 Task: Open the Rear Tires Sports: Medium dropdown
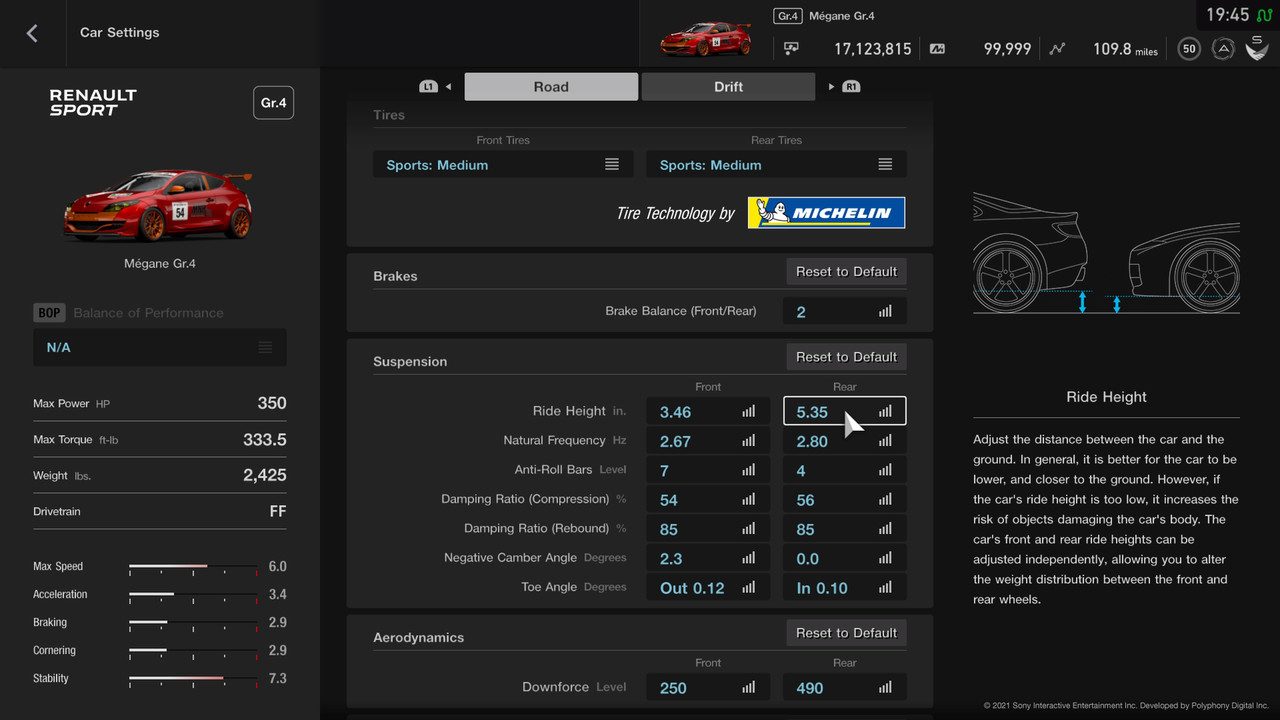pyautogui.click(x=776, y=165)
